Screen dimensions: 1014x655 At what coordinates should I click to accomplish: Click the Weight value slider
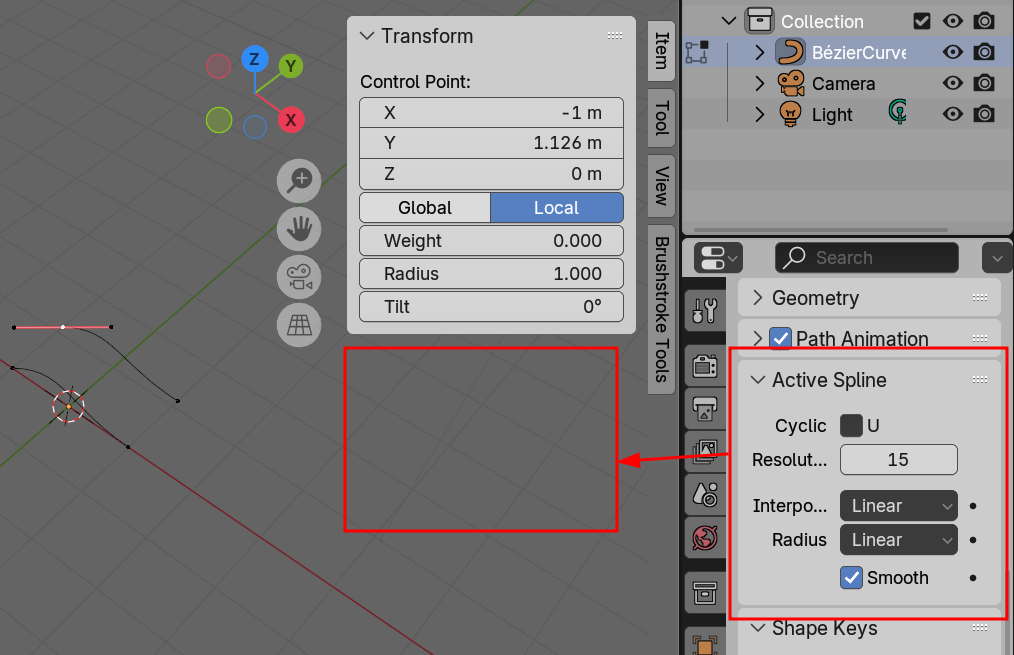[491, 241]
